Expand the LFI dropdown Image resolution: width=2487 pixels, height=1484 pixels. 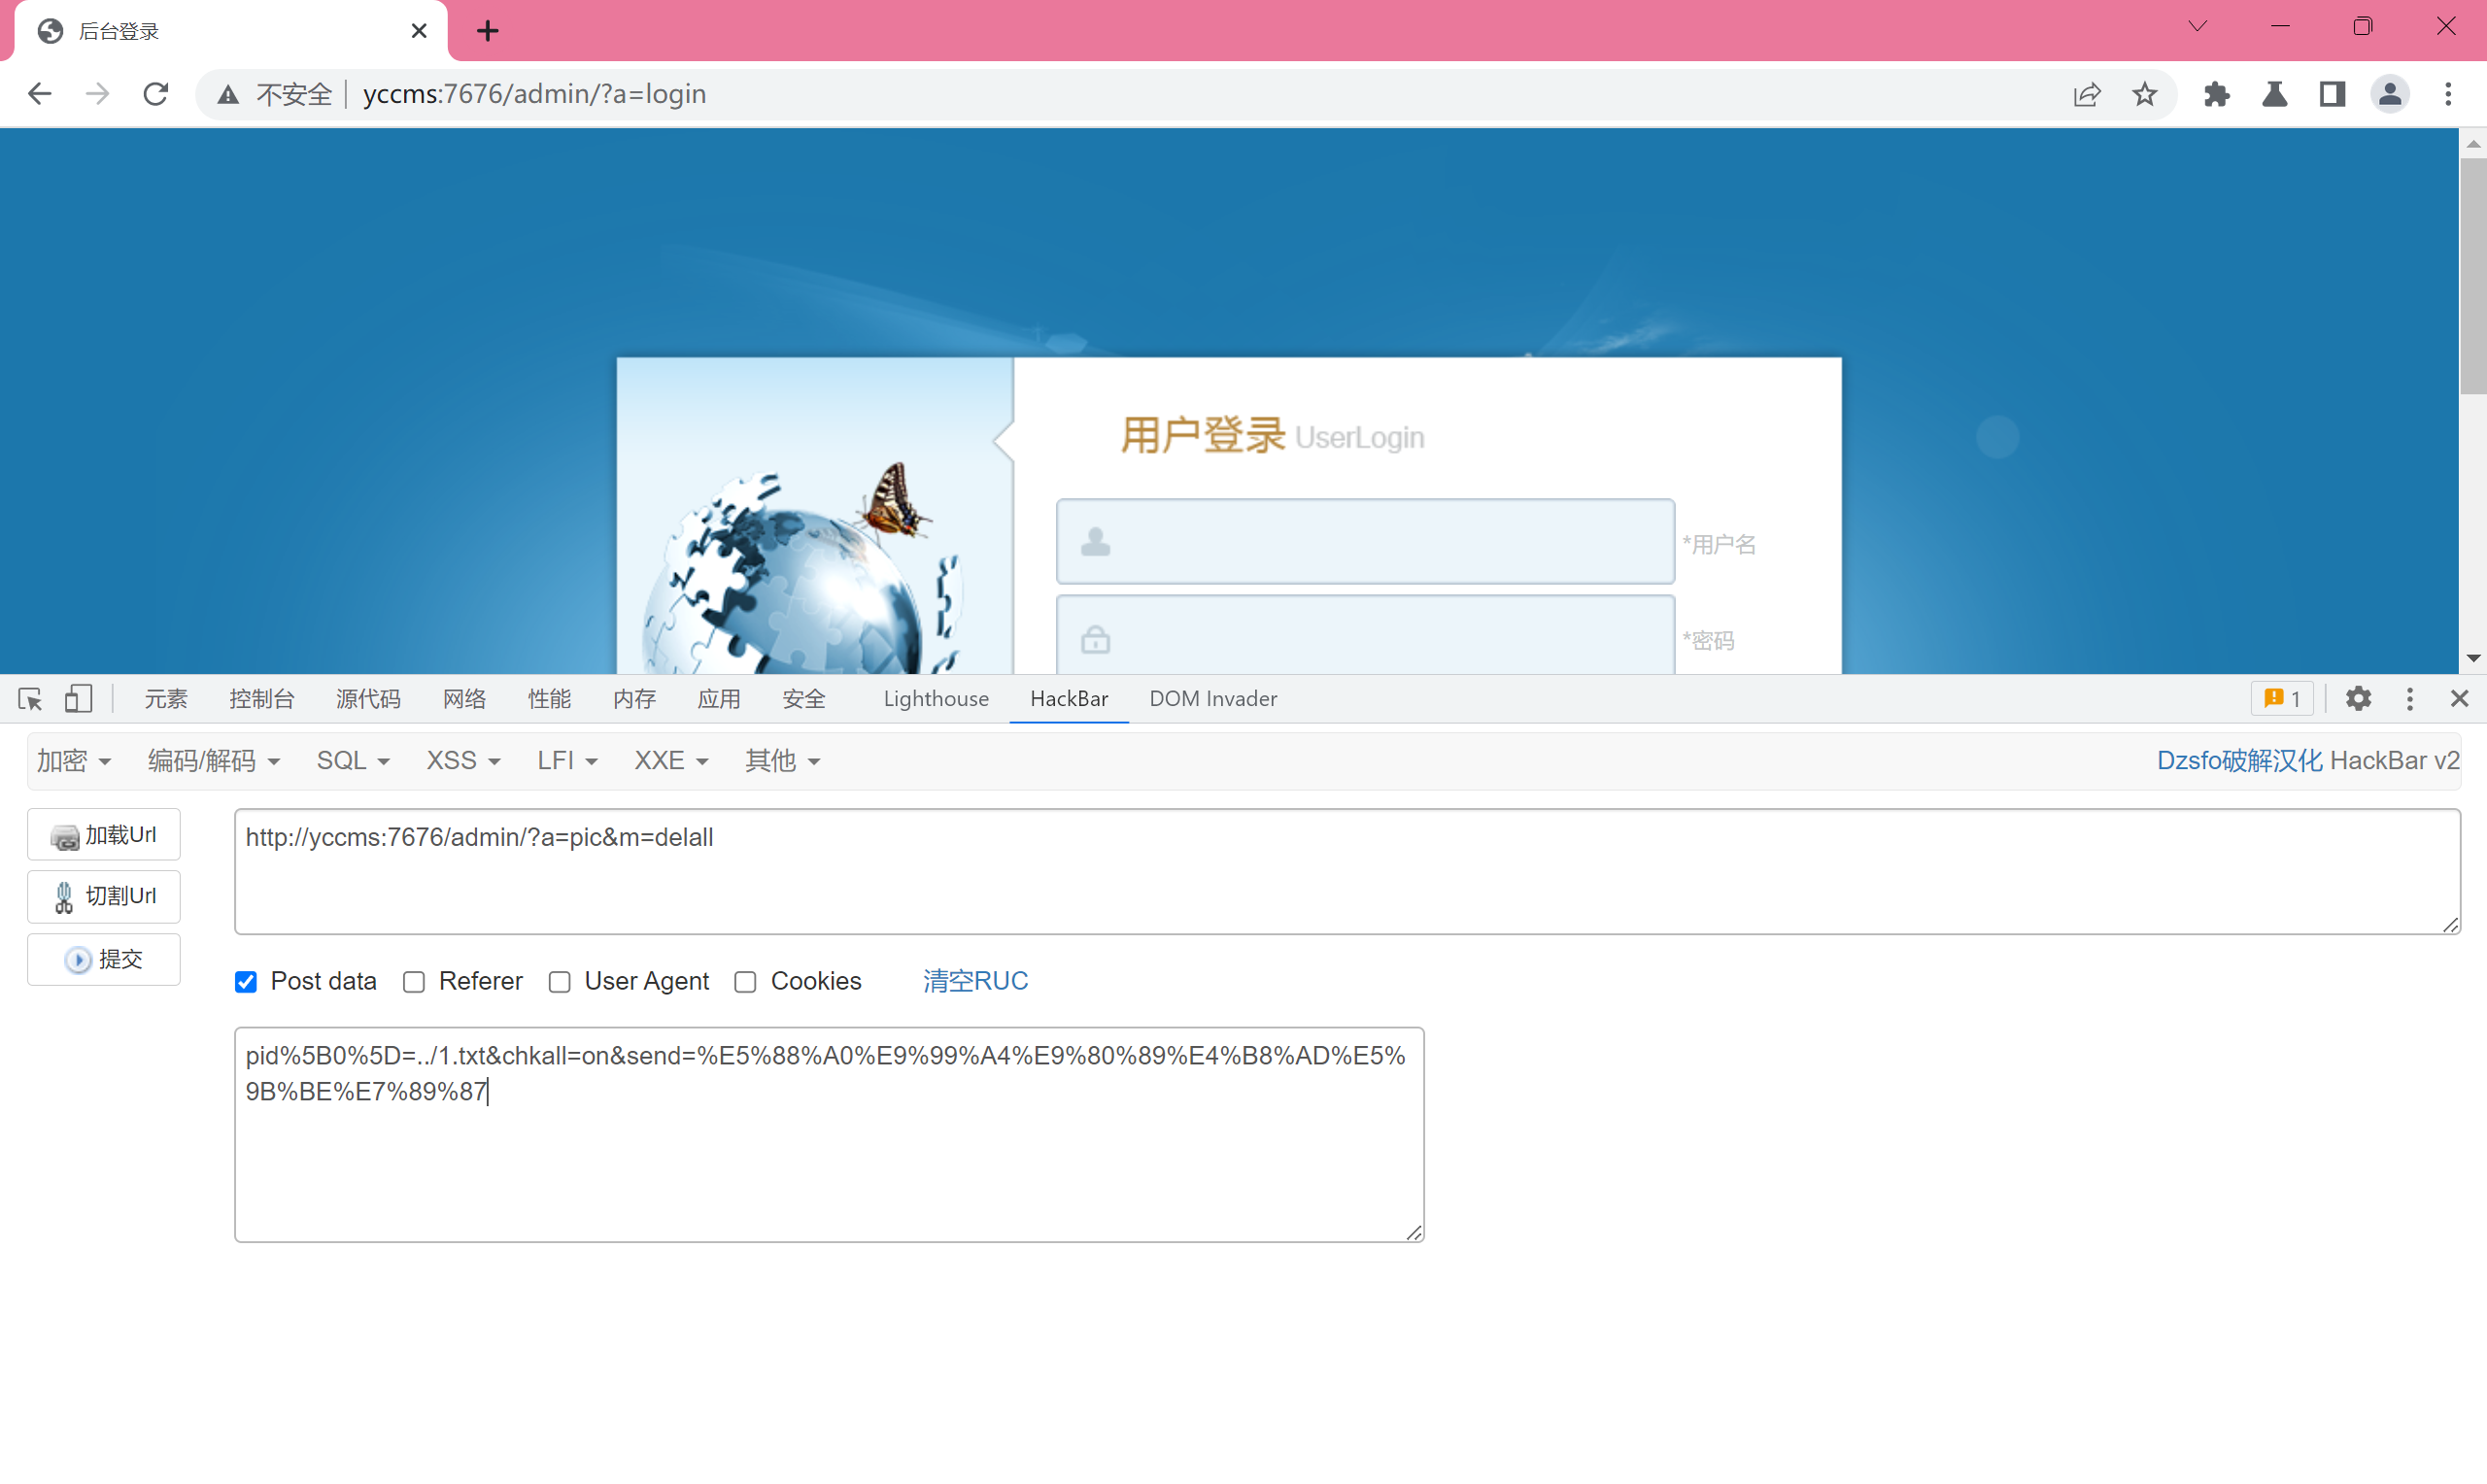pos(566,761)
